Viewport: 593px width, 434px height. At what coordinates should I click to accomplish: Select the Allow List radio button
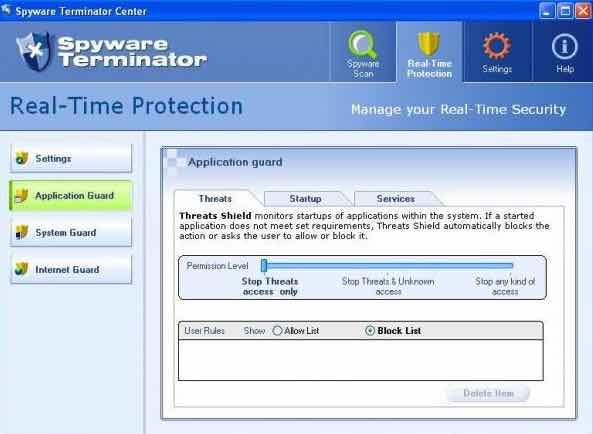click(277, 331)
